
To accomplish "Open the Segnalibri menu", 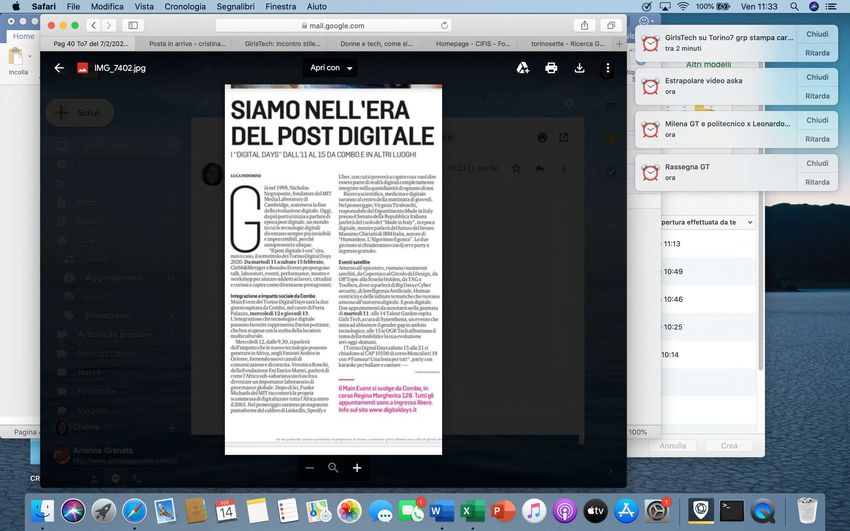I will [x=235, y=6].
